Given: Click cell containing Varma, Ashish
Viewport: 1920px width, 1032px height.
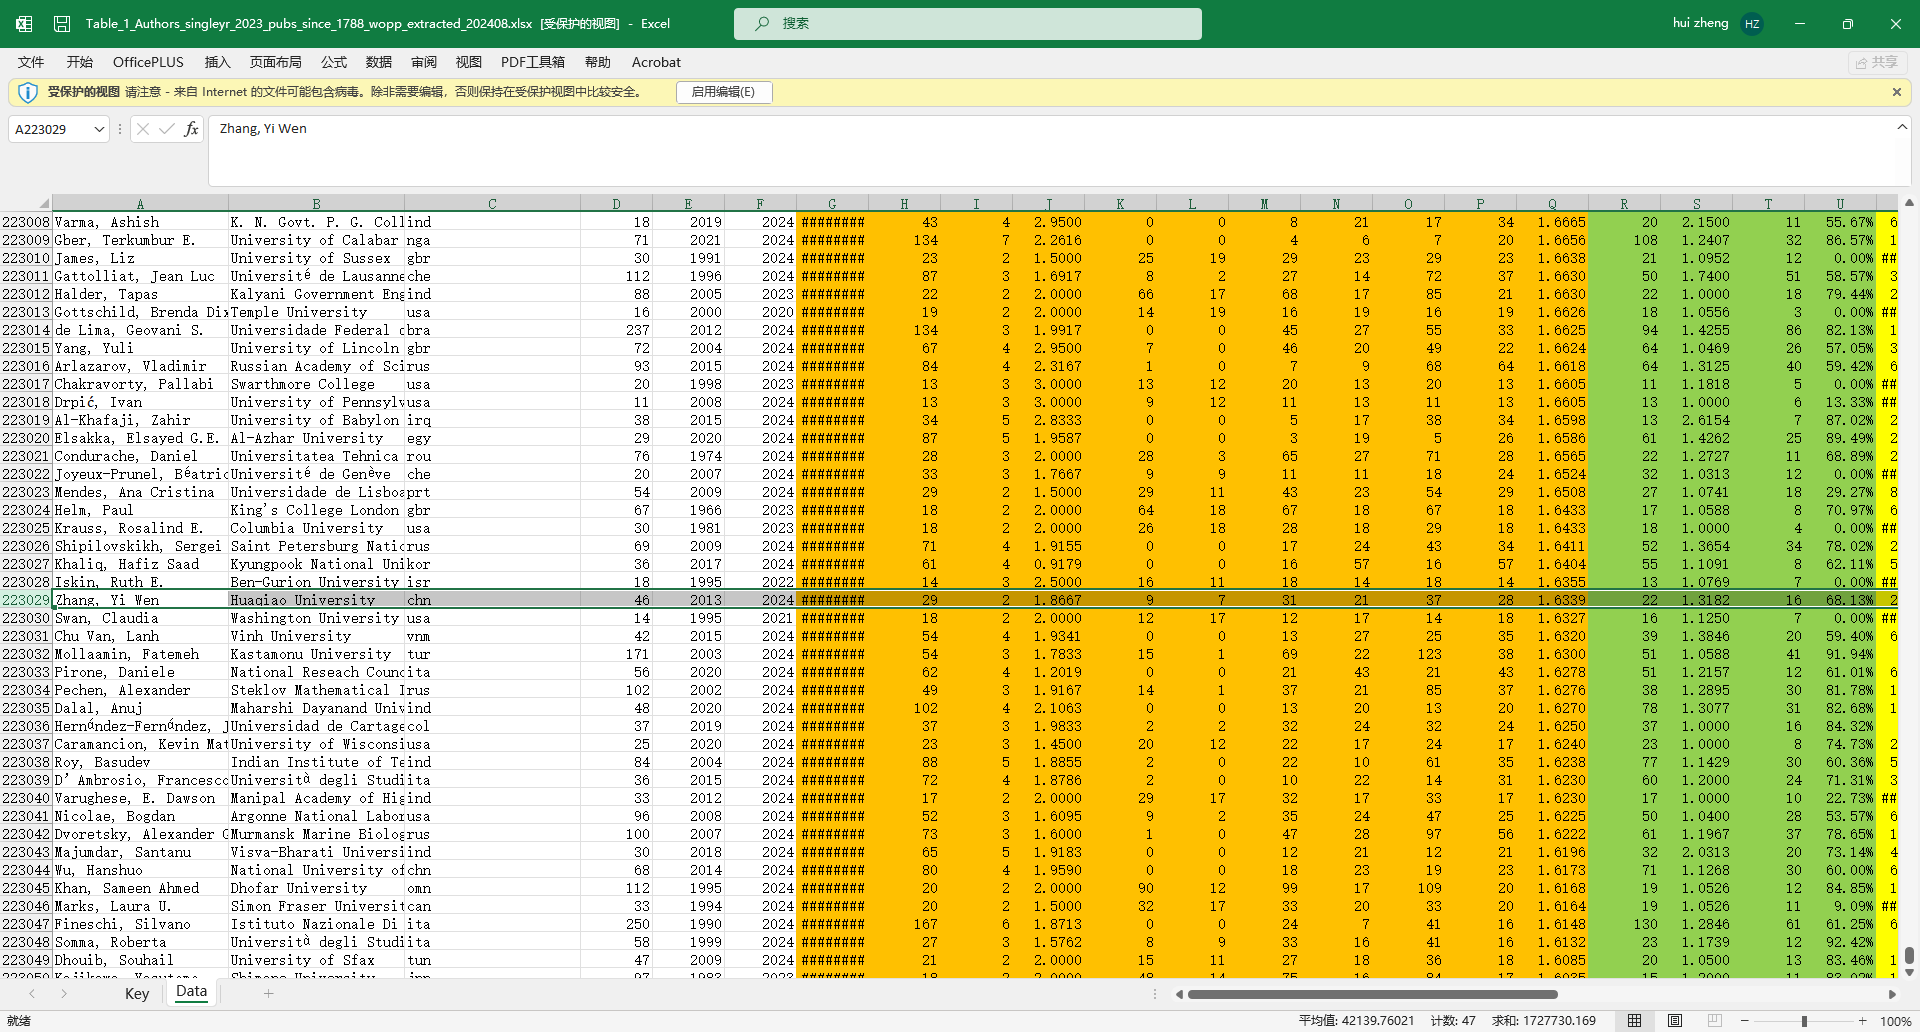Looking at the screenshot, I should point(140,222).
